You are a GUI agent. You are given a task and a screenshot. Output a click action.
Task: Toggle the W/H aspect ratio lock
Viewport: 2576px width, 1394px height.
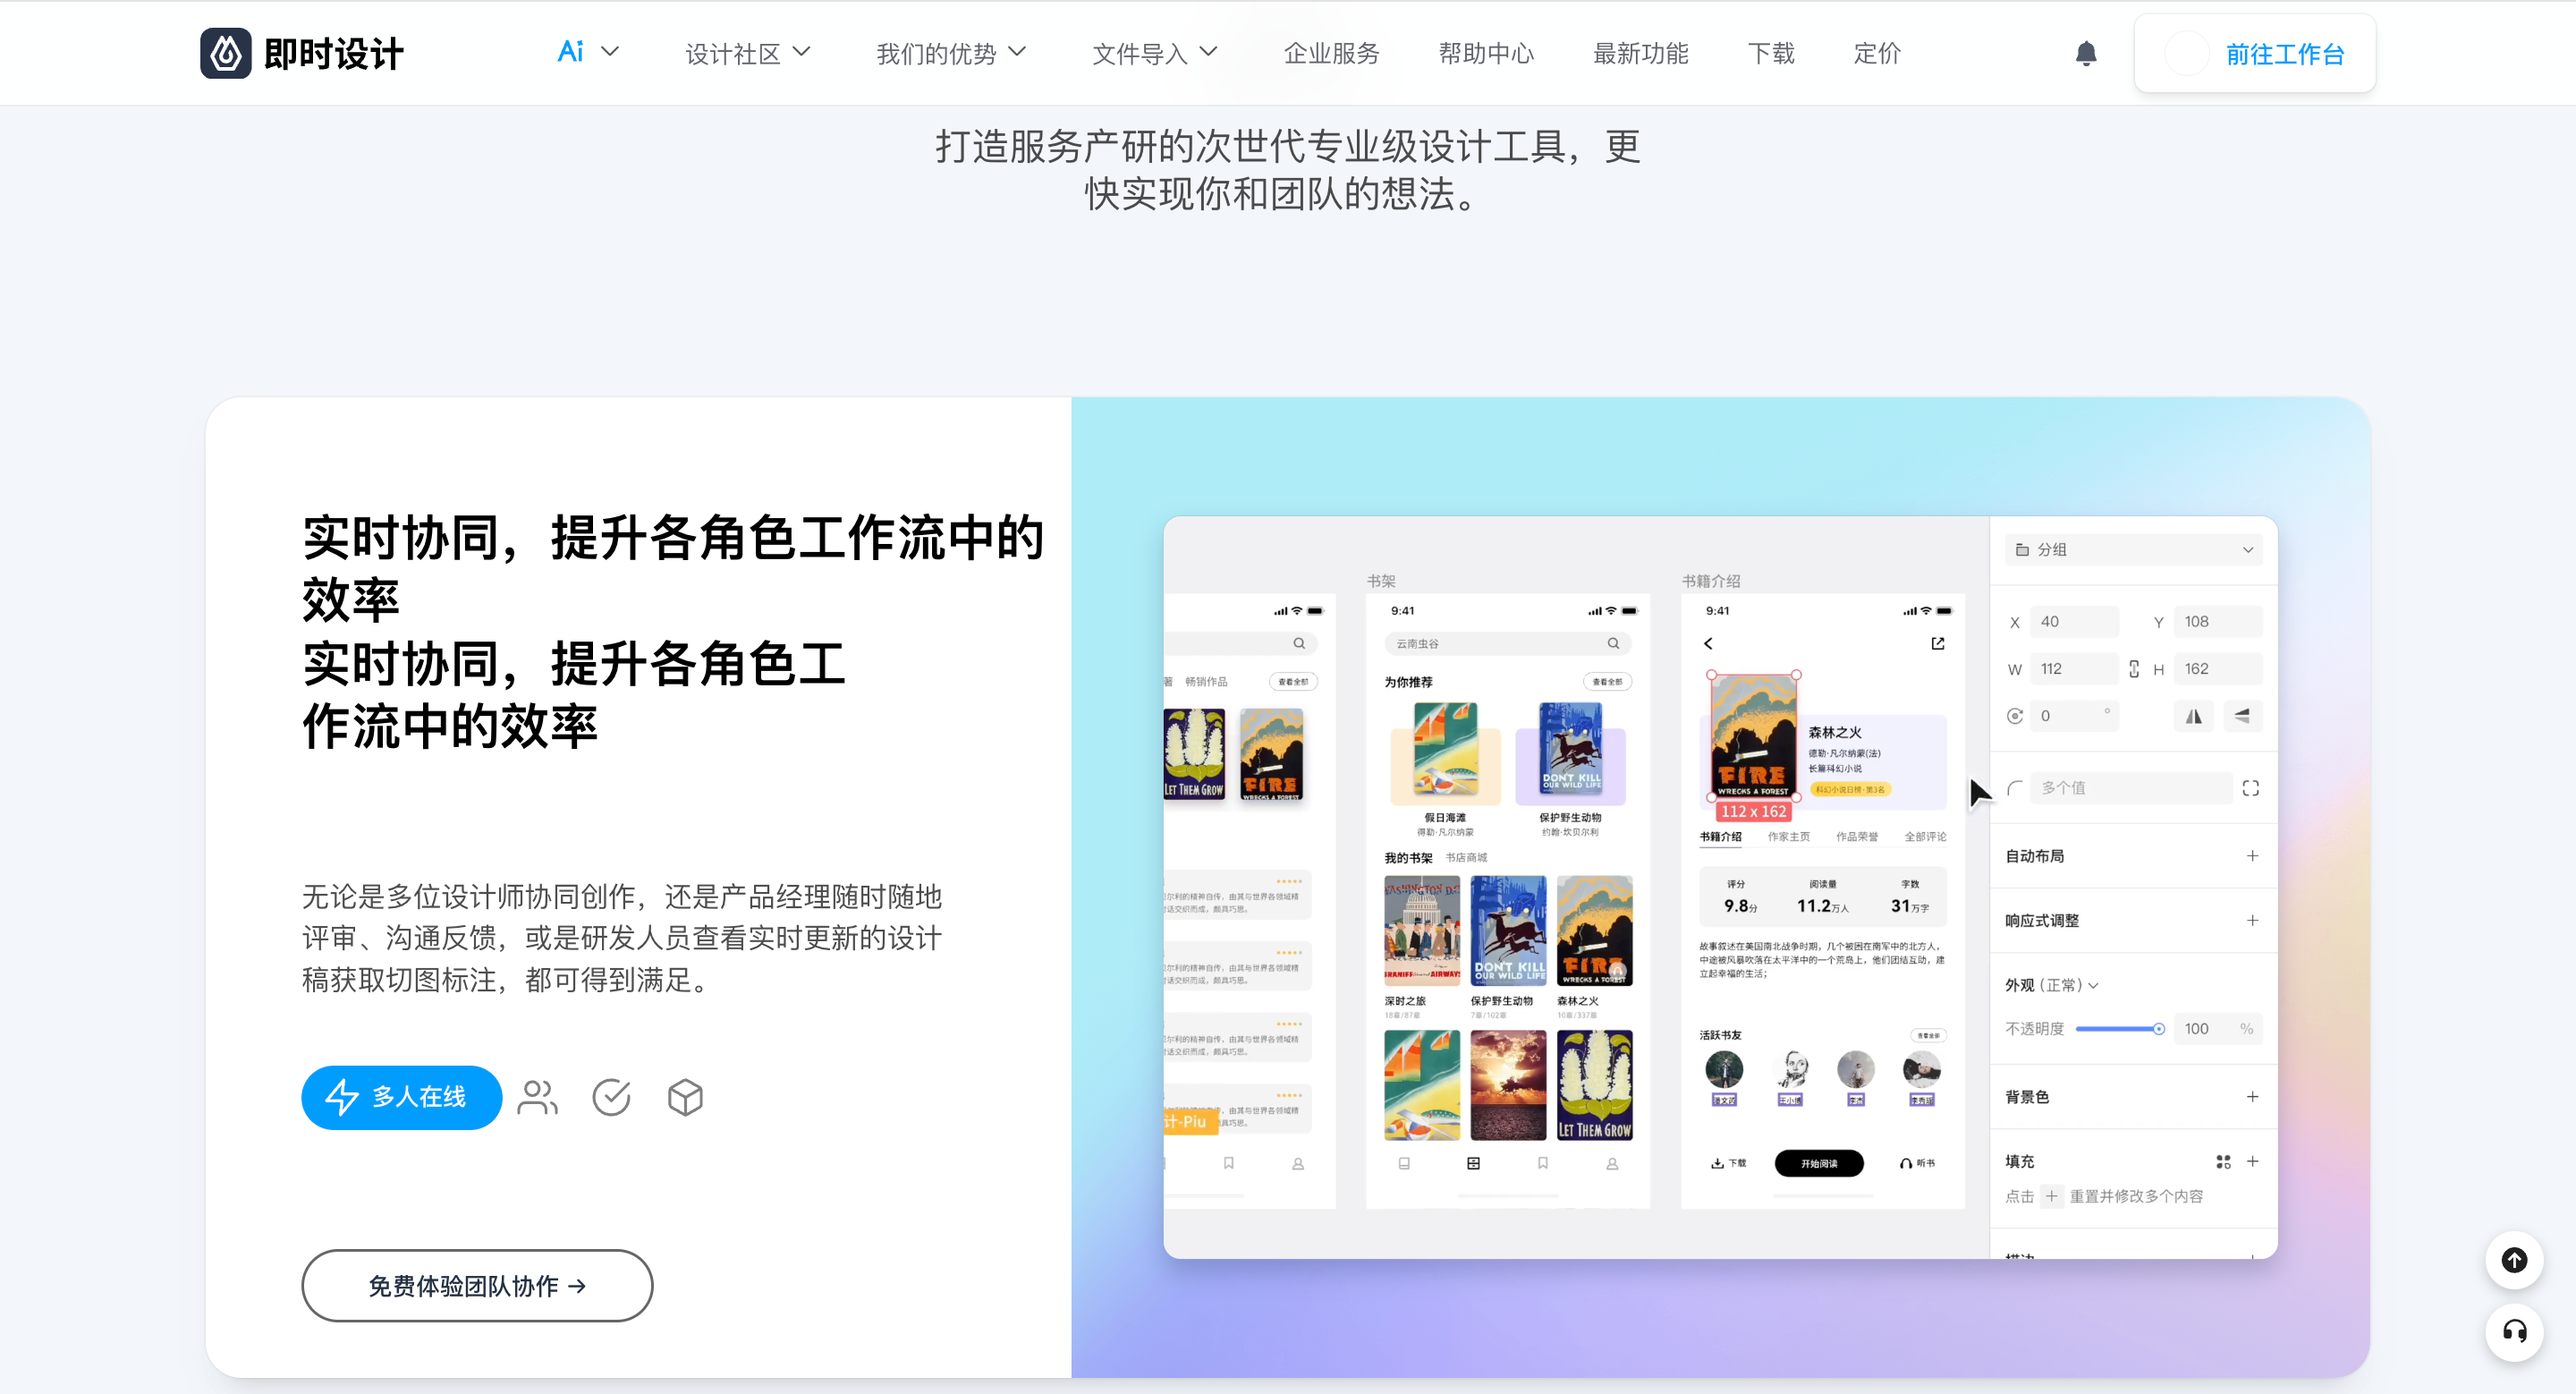tap(2134, 668)
